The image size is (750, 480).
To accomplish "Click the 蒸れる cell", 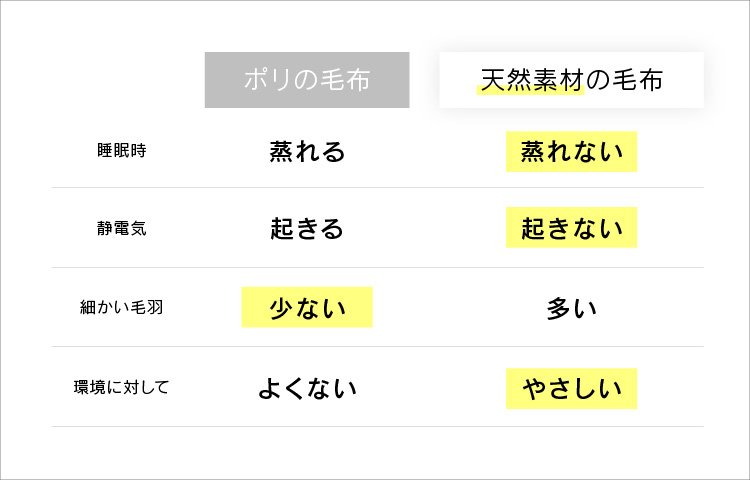I will click(x=307, y=151).
